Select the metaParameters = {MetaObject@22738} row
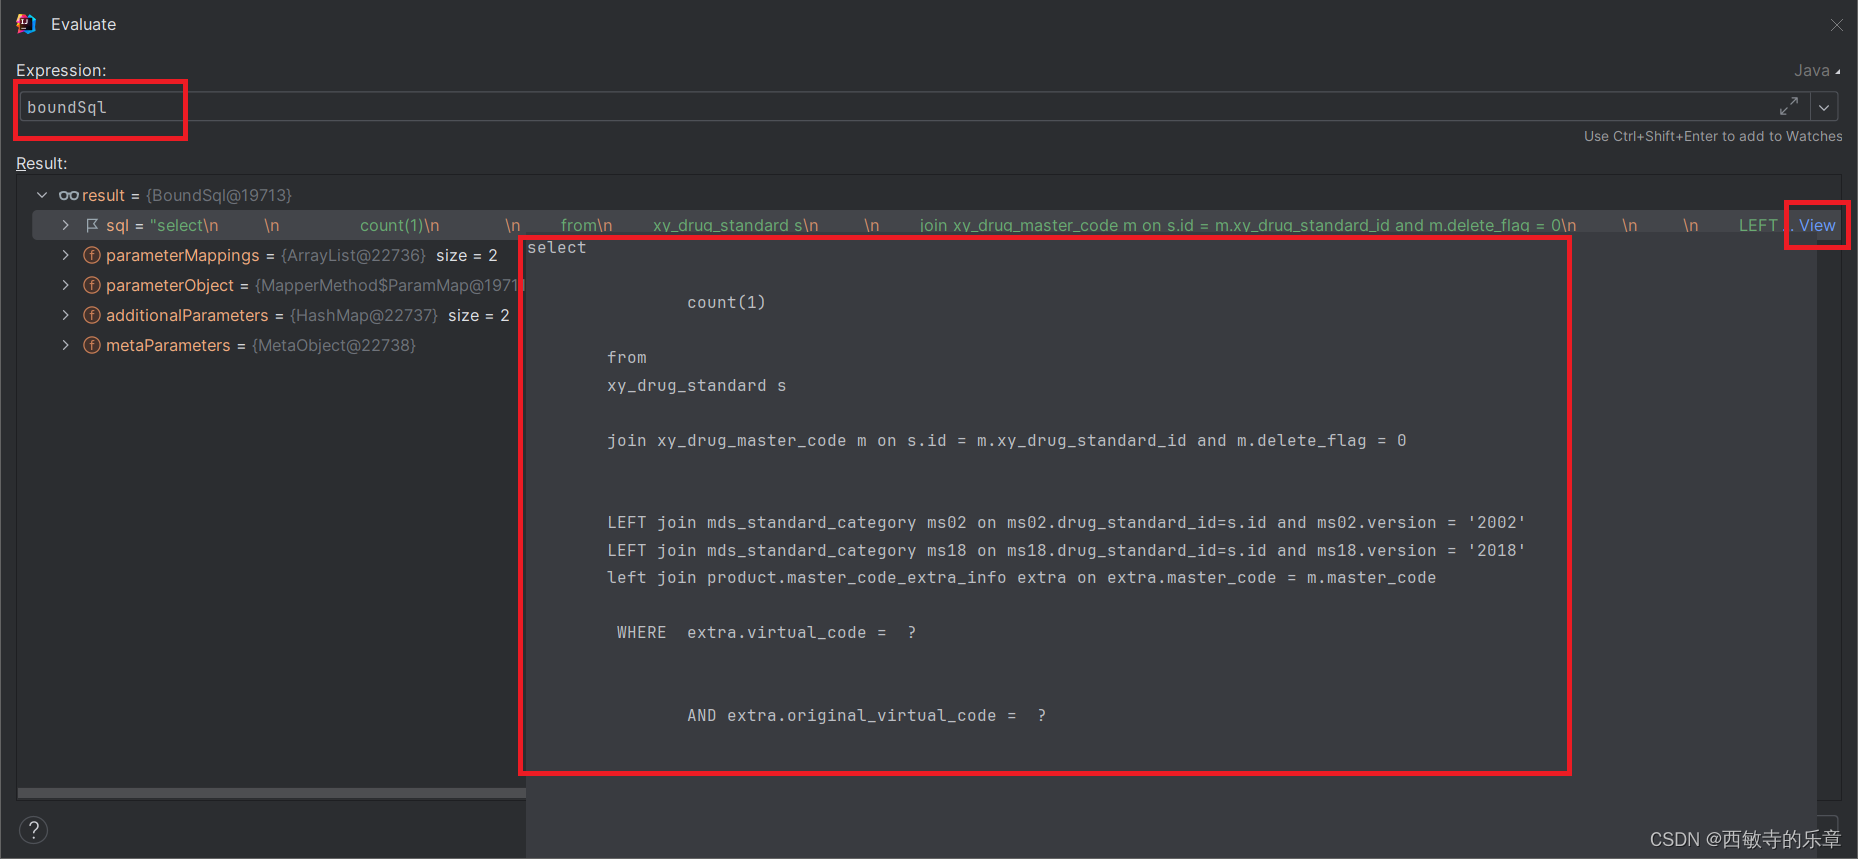 coord(260,345)
